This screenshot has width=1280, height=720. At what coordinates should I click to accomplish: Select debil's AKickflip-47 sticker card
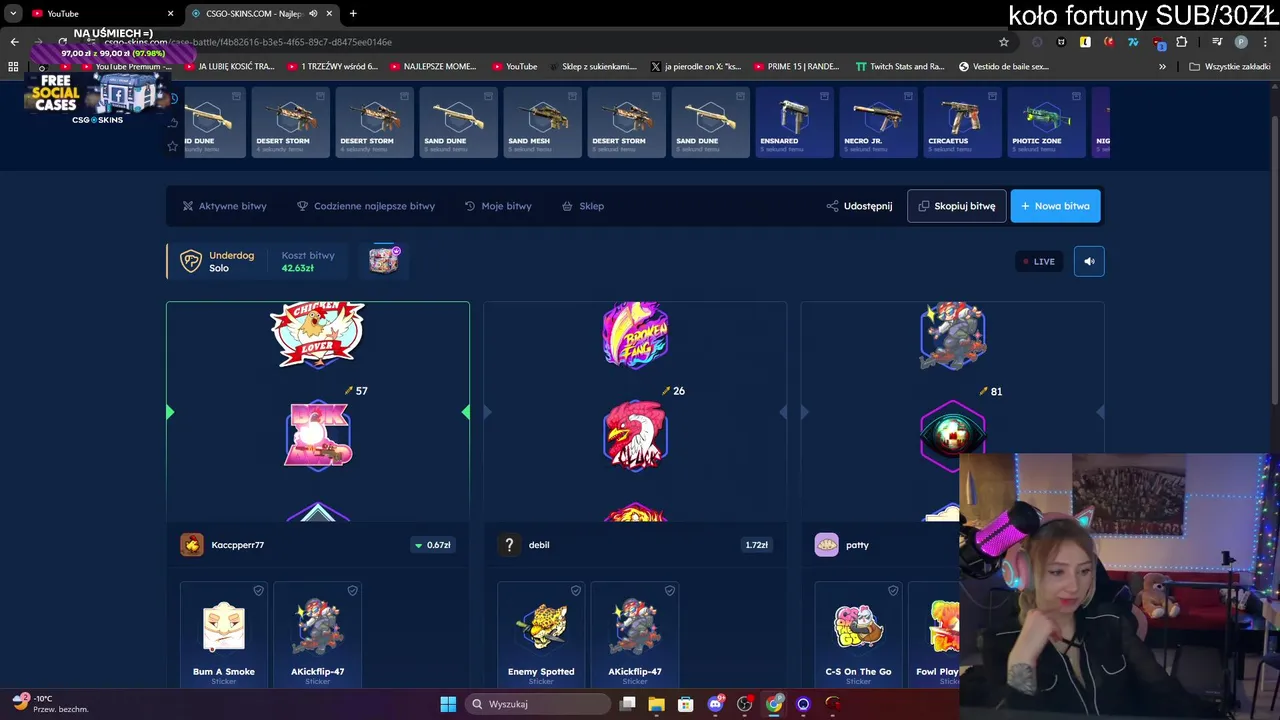pos(635,634)
